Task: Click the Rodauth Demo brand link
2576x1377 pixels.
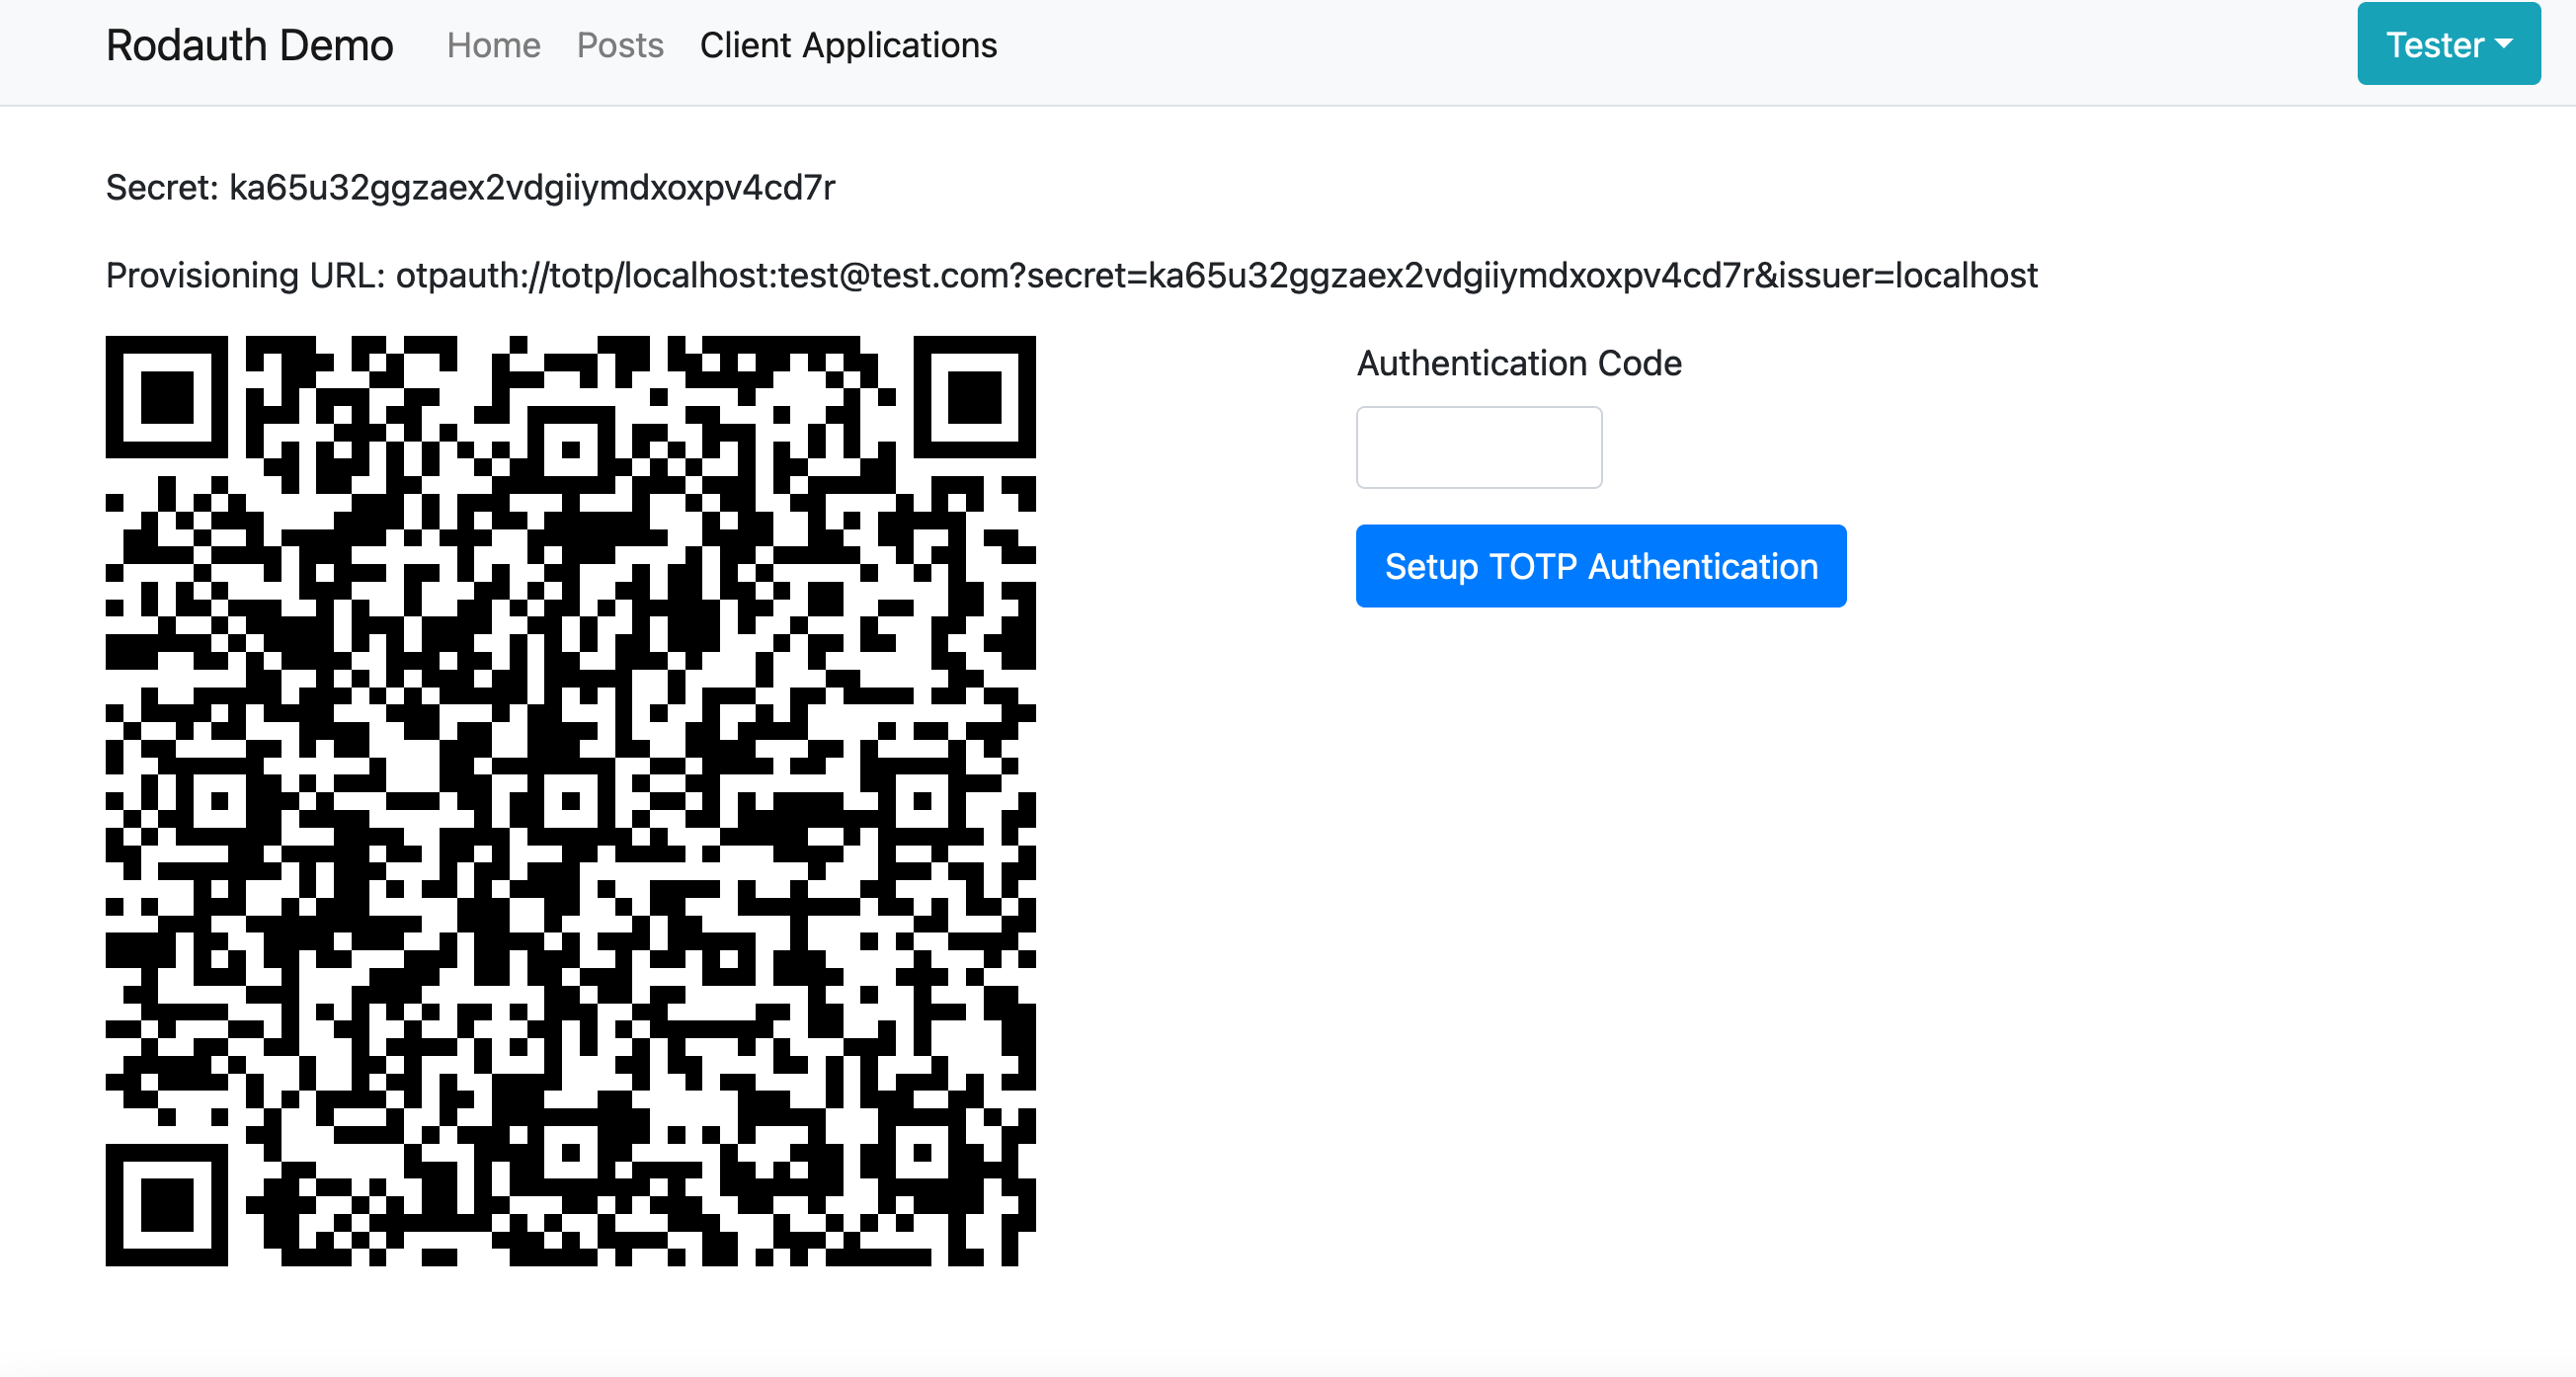Action: coord(249,46)
